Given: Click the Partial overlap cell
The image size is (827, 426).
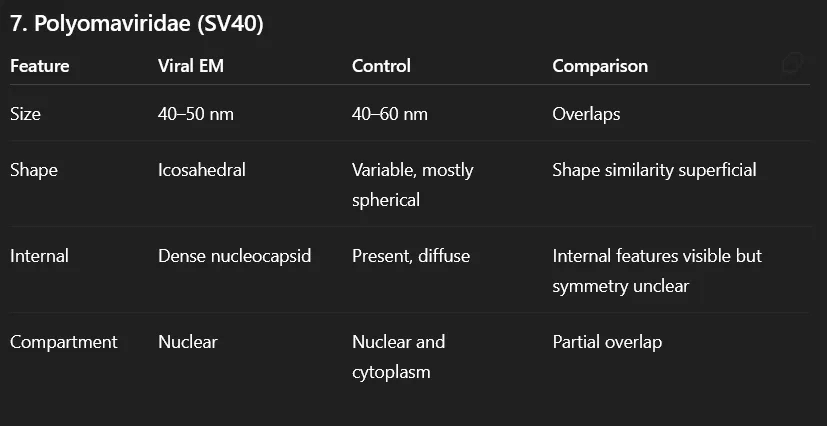Looking at the screenshot, I should click(607, 342).
